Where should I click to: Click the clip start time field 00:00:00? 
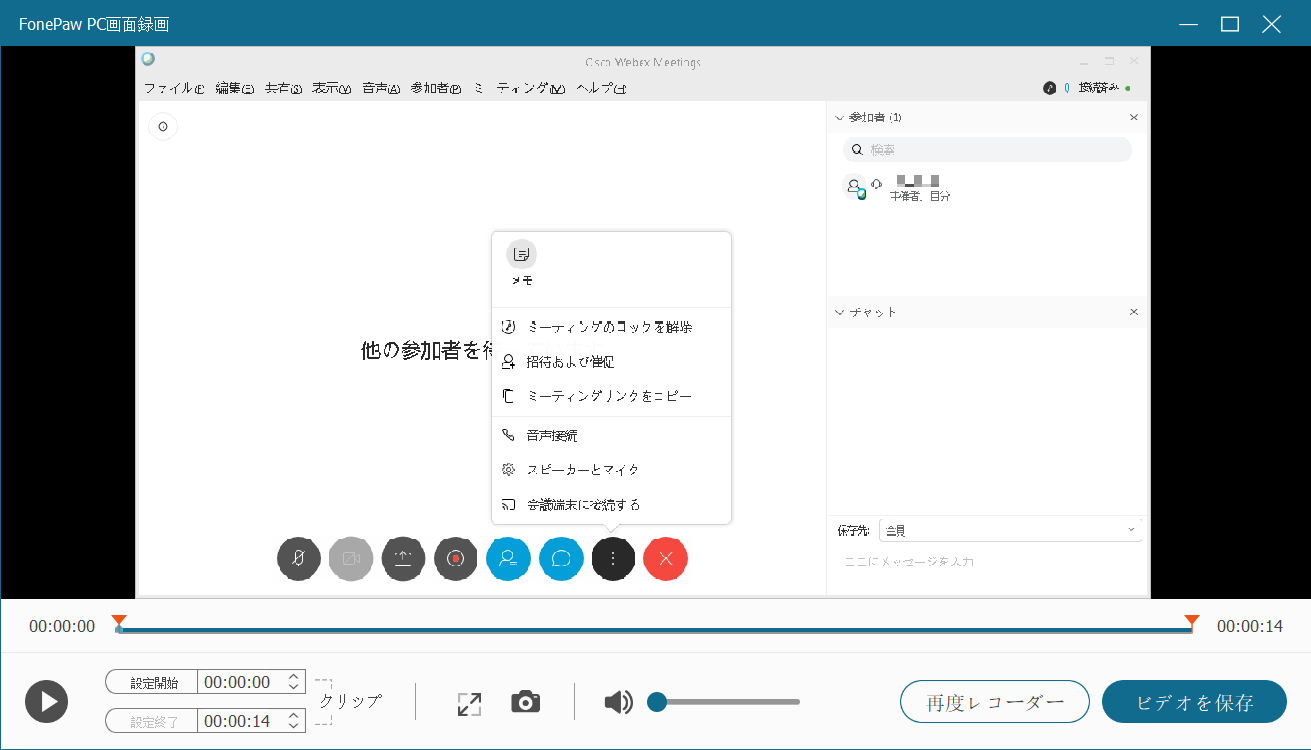[x=238, y=682]
